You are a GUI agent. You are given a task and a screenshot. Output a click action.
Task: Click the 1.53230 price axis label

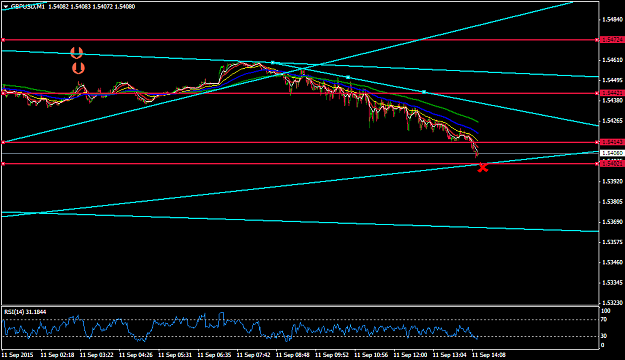click(612, 303)
